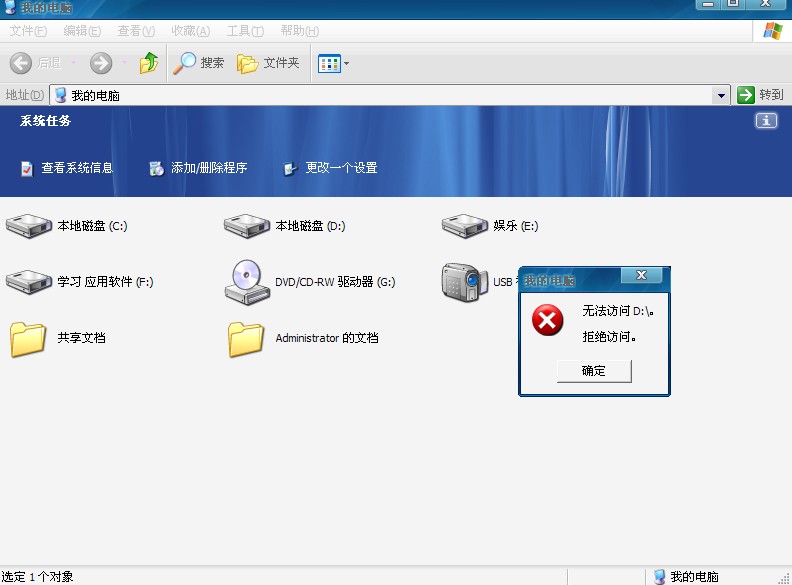Select the Administrator 的文档 folder icon
Image resolution: width=792 pixels, height=585 pixels.
click(246, 339)
